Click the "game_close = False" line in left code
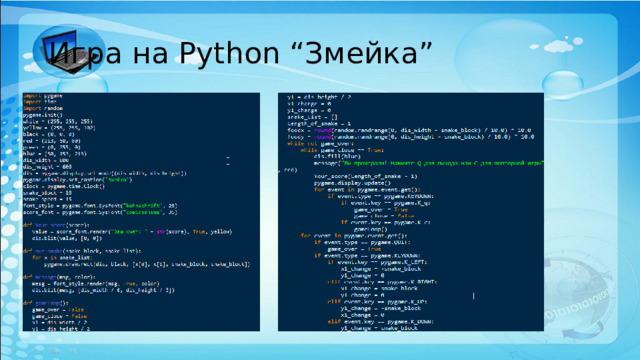The width and height of the screenshot is (640, 360). [60, 316]
